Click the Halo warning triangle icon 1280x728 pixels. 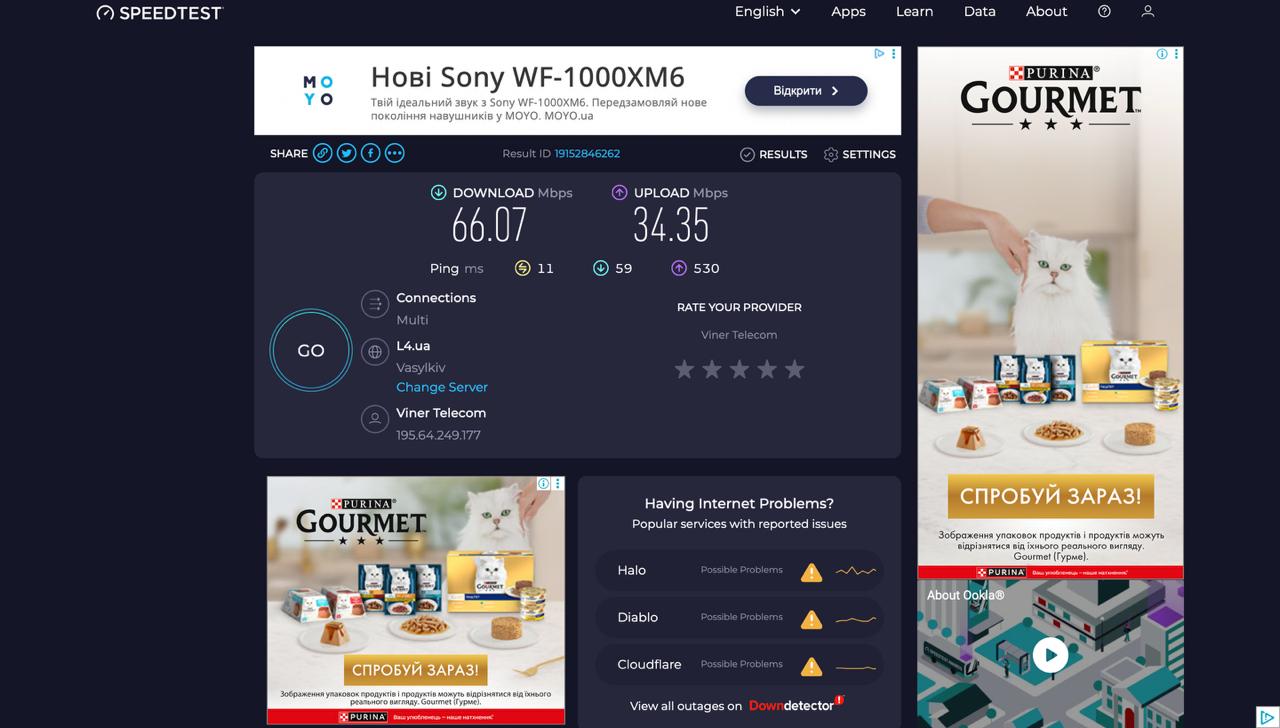pos(811,572)
